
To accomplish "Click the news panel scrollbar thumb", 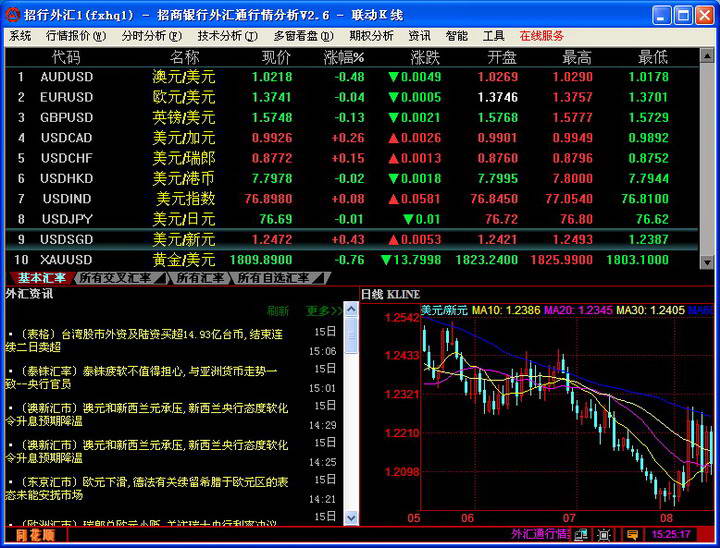I will [351, 335].
